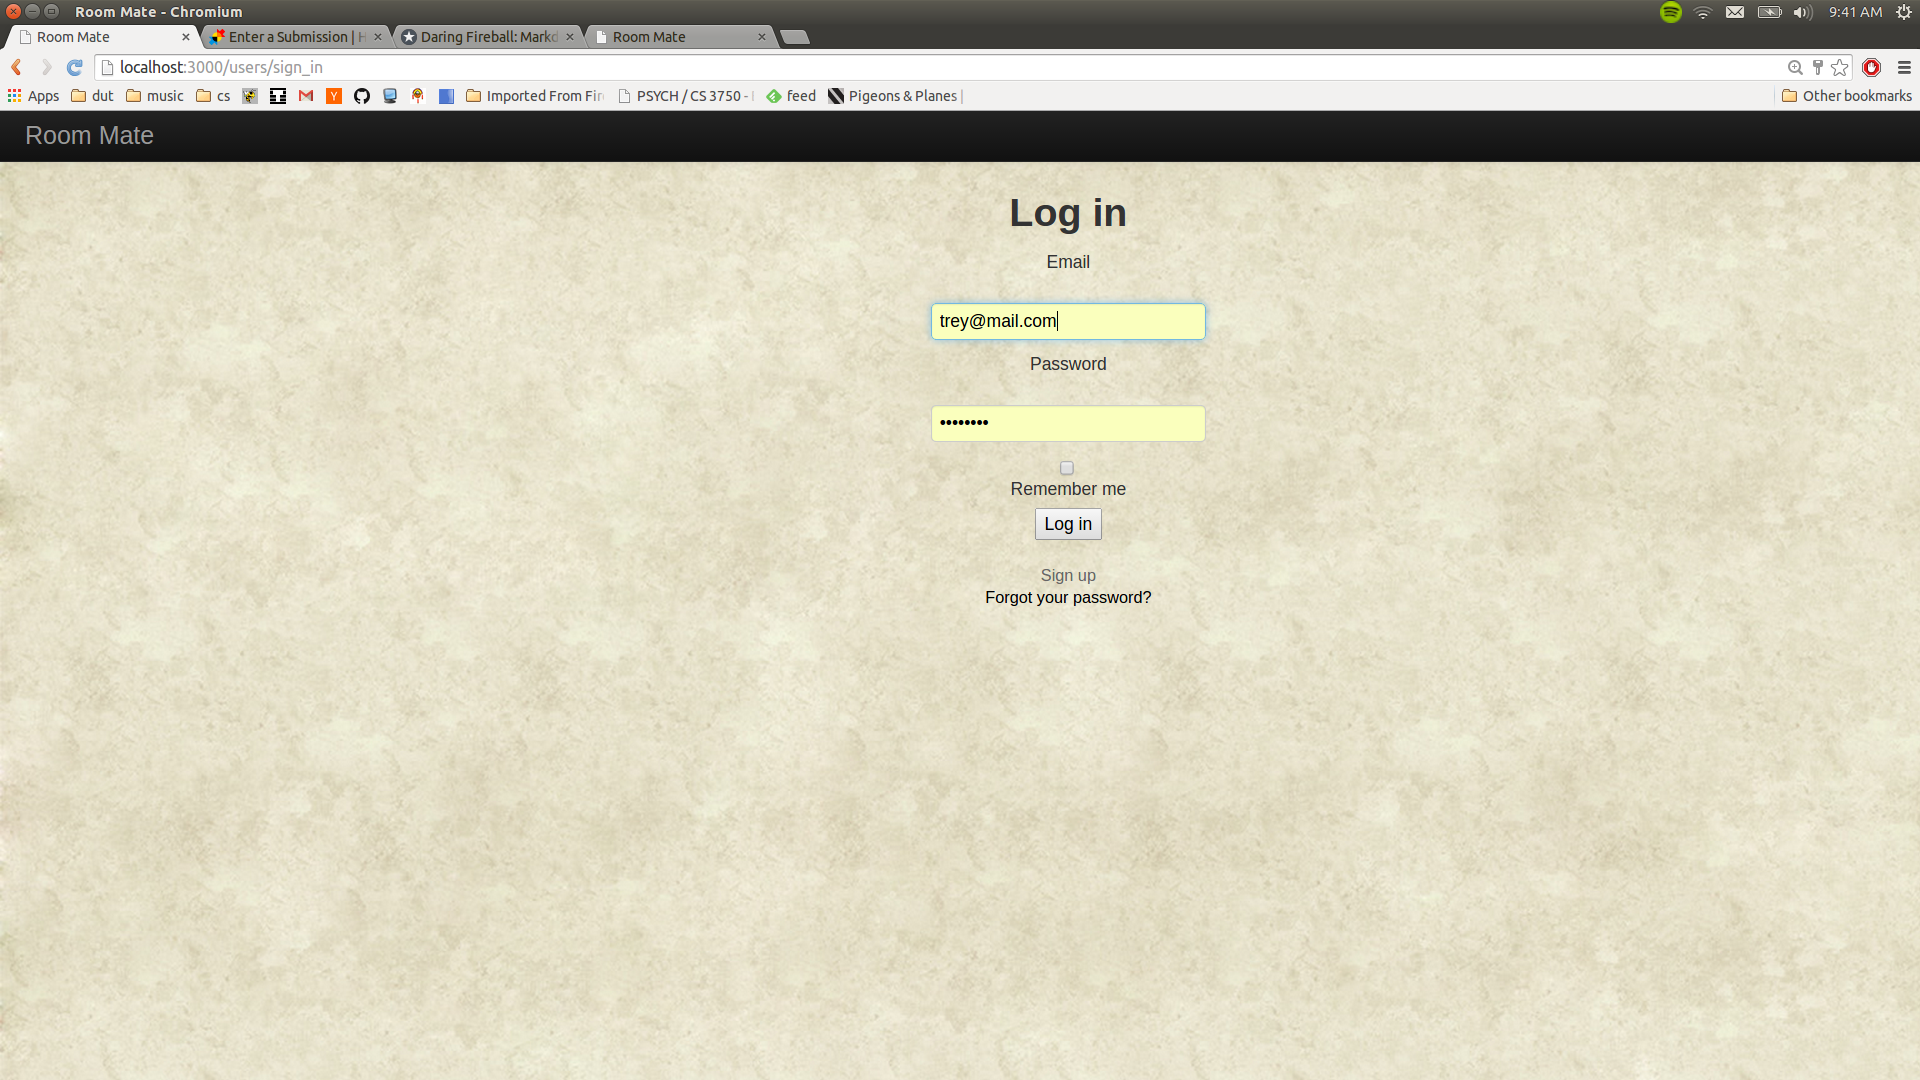
Task: Open the Imported From Firefox bookmarks folder
Action: point(535,96)
